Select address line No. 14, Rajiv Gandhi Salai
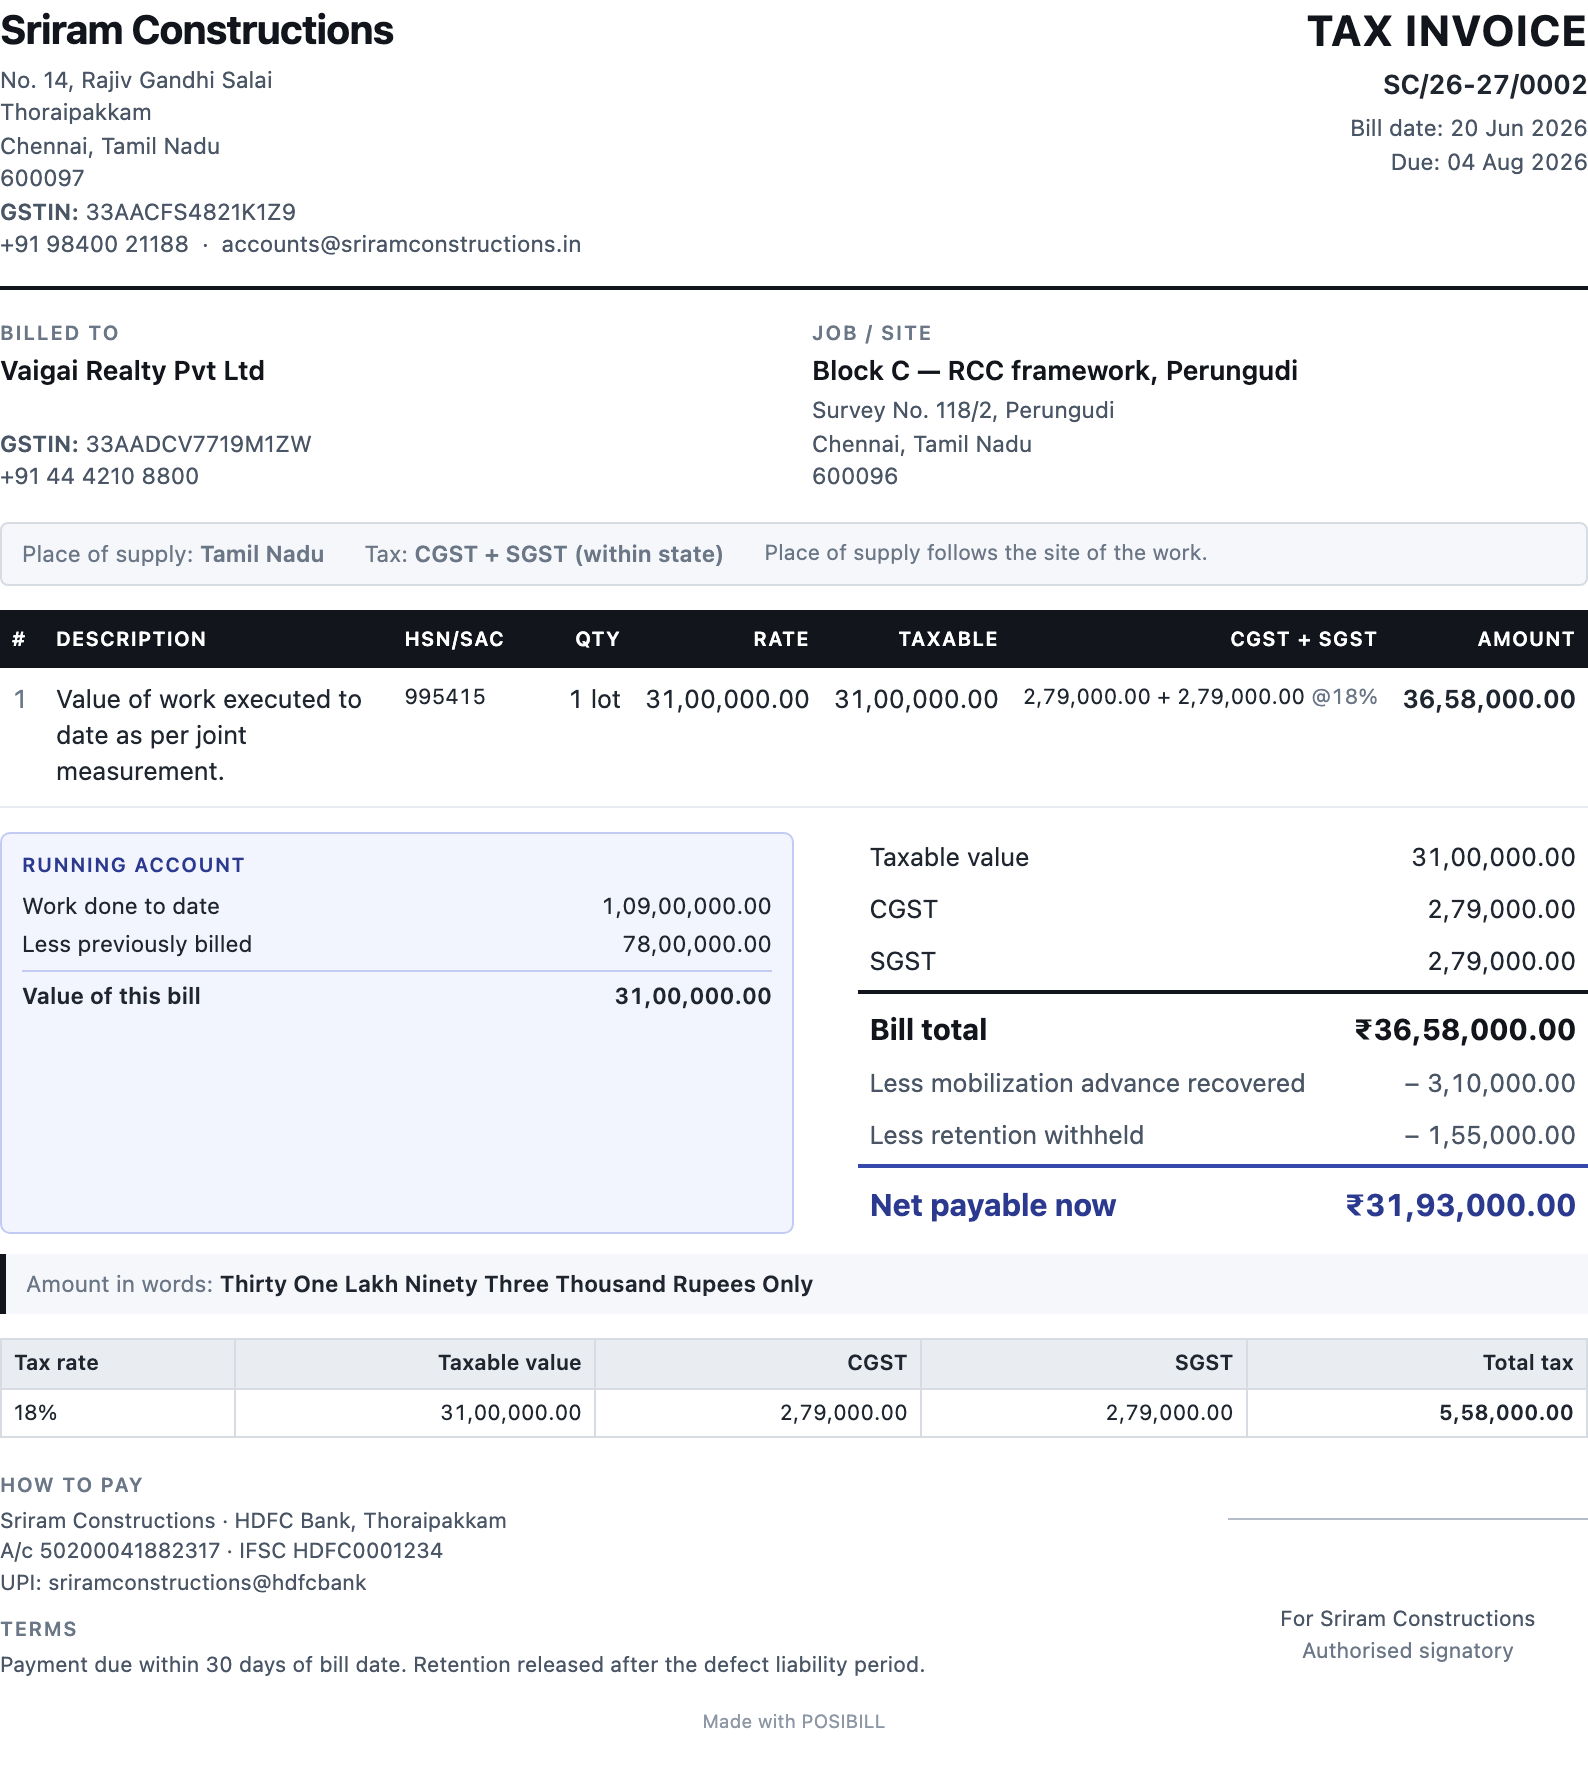 point(136,80)
